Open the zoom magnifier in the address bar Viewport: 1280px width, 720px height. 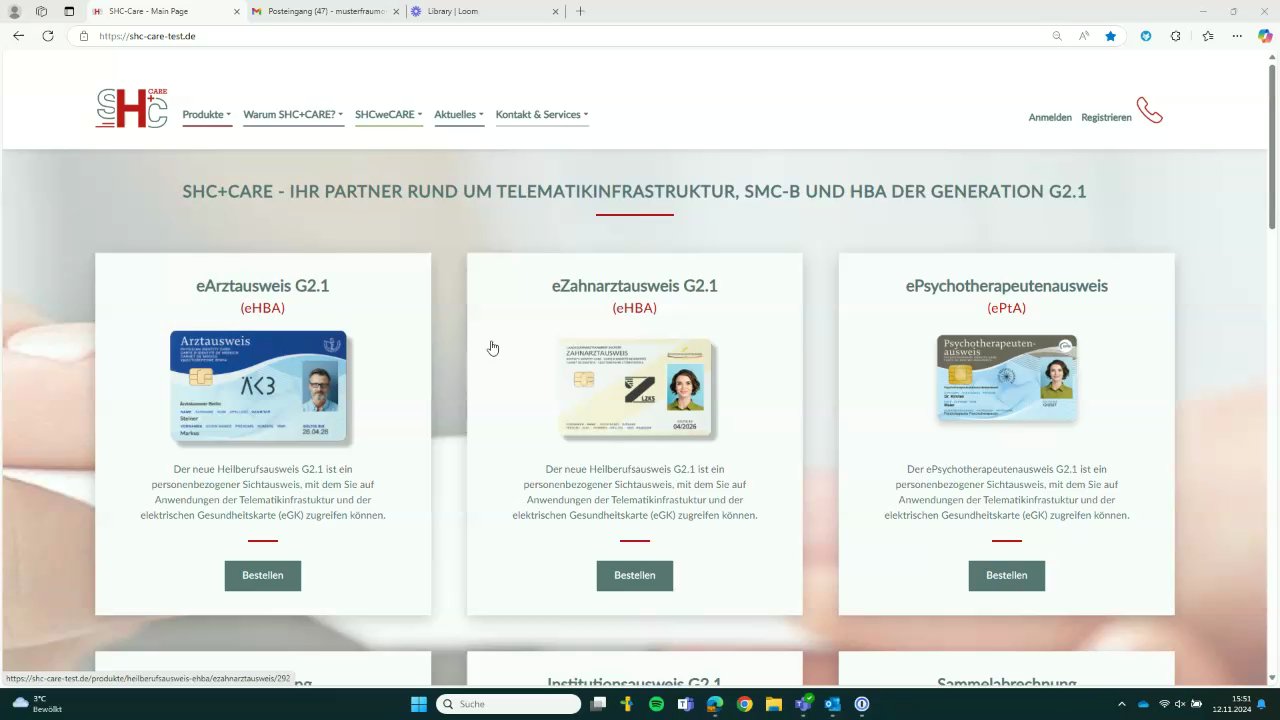pyautogui.click(x=1057, y=36)
